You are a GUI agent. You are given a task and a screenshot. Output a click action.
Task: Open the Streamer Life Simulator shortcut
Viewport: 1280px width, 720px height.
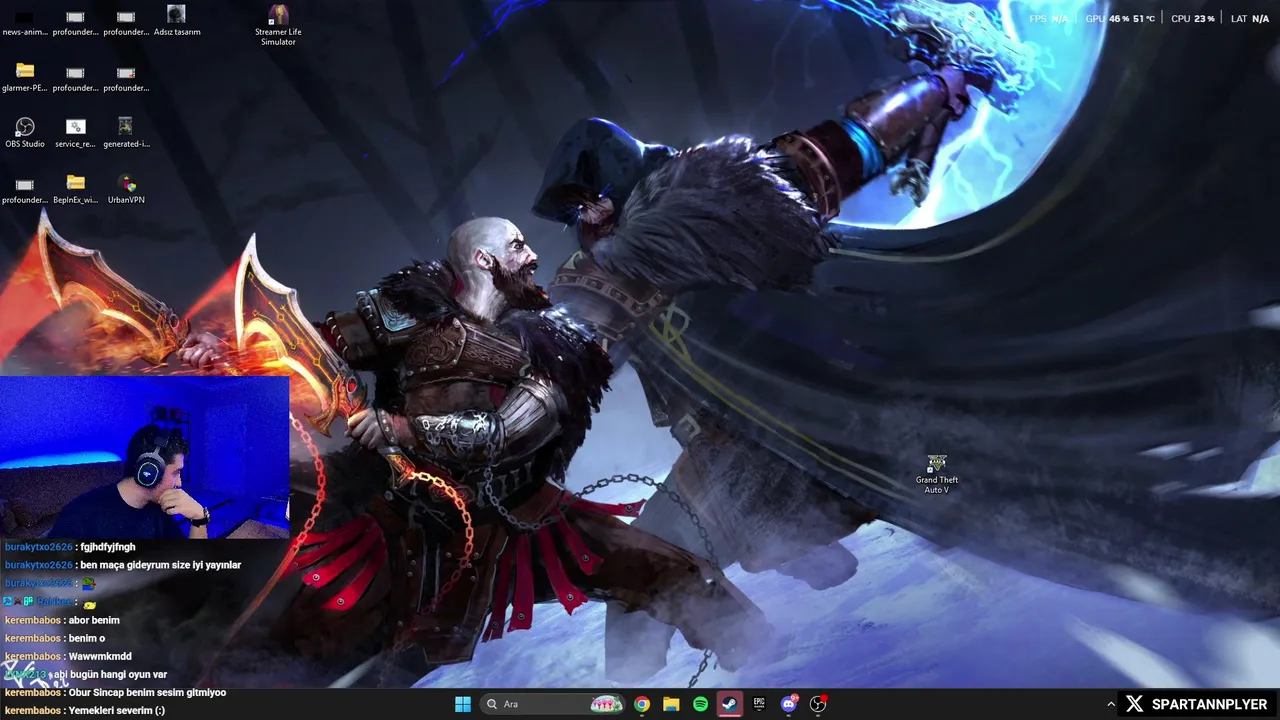click(x=278, y=25)
